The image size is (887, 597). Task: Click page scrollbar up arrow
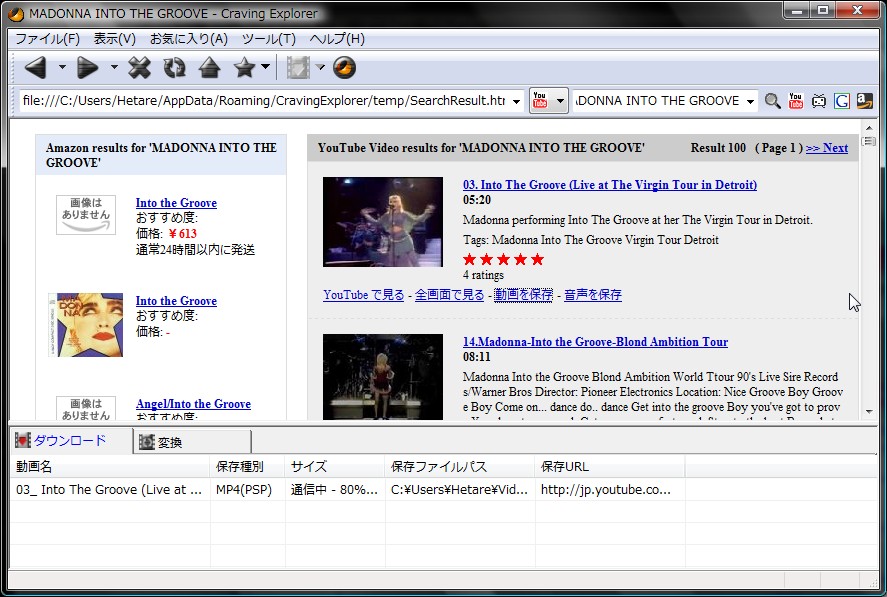869,127
